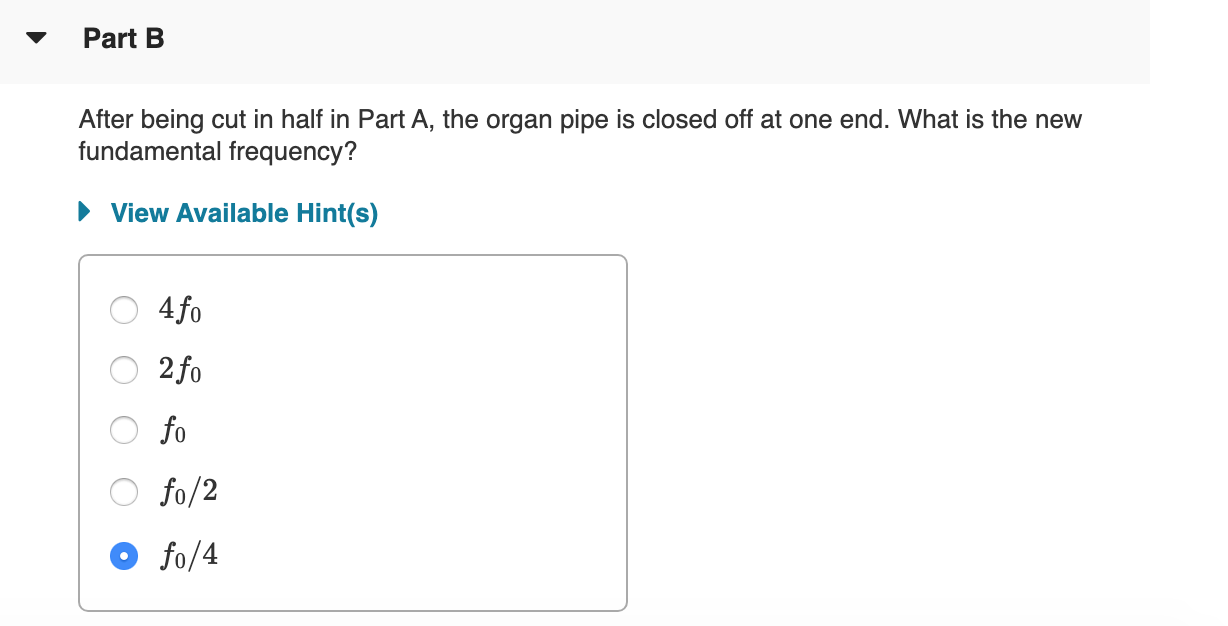This screenshot has width=1228, height=626.
Task: Click the 4f₀ label text
Action: (x=179, y=310)
